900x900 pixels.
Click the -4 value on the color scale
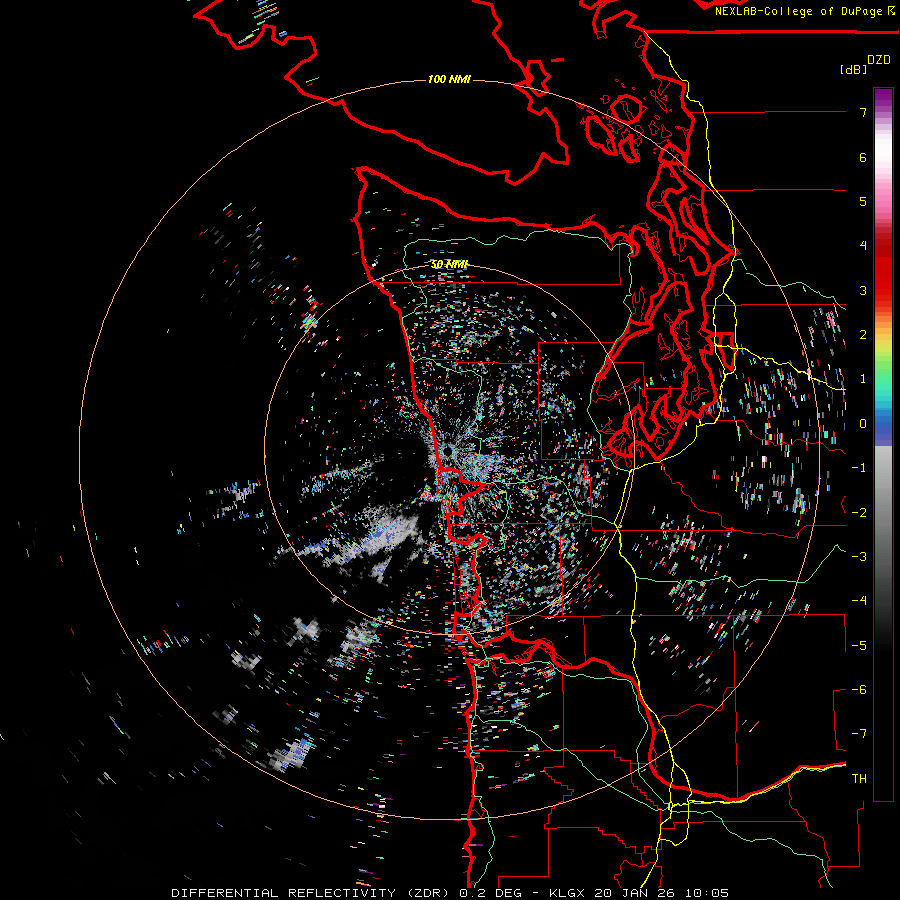859,600
